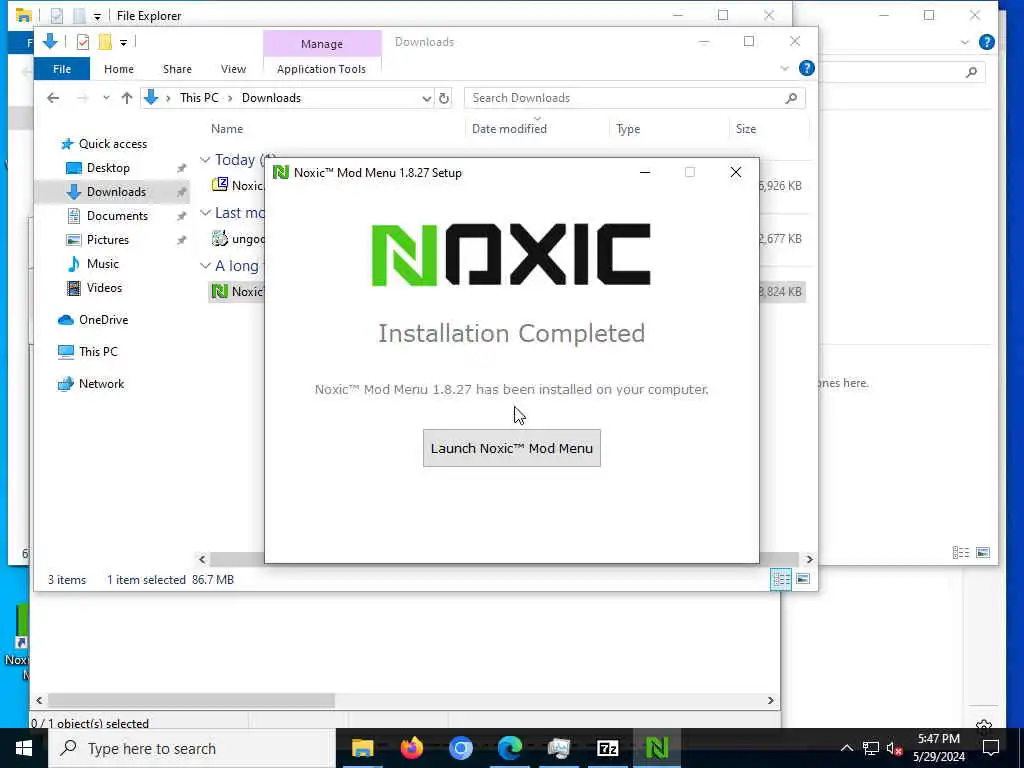Expand ribbon chevron in Downloads window
The height and width of the screenshot is (768, 1024).
coord(784,68)
